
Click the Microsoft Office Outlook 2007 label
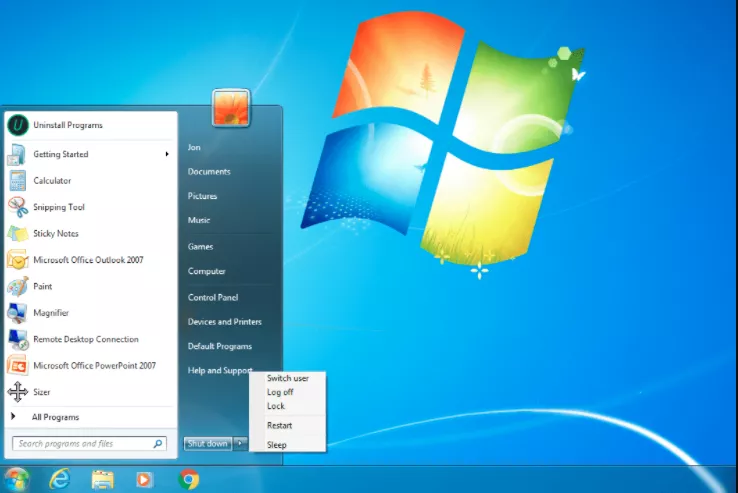88,260
